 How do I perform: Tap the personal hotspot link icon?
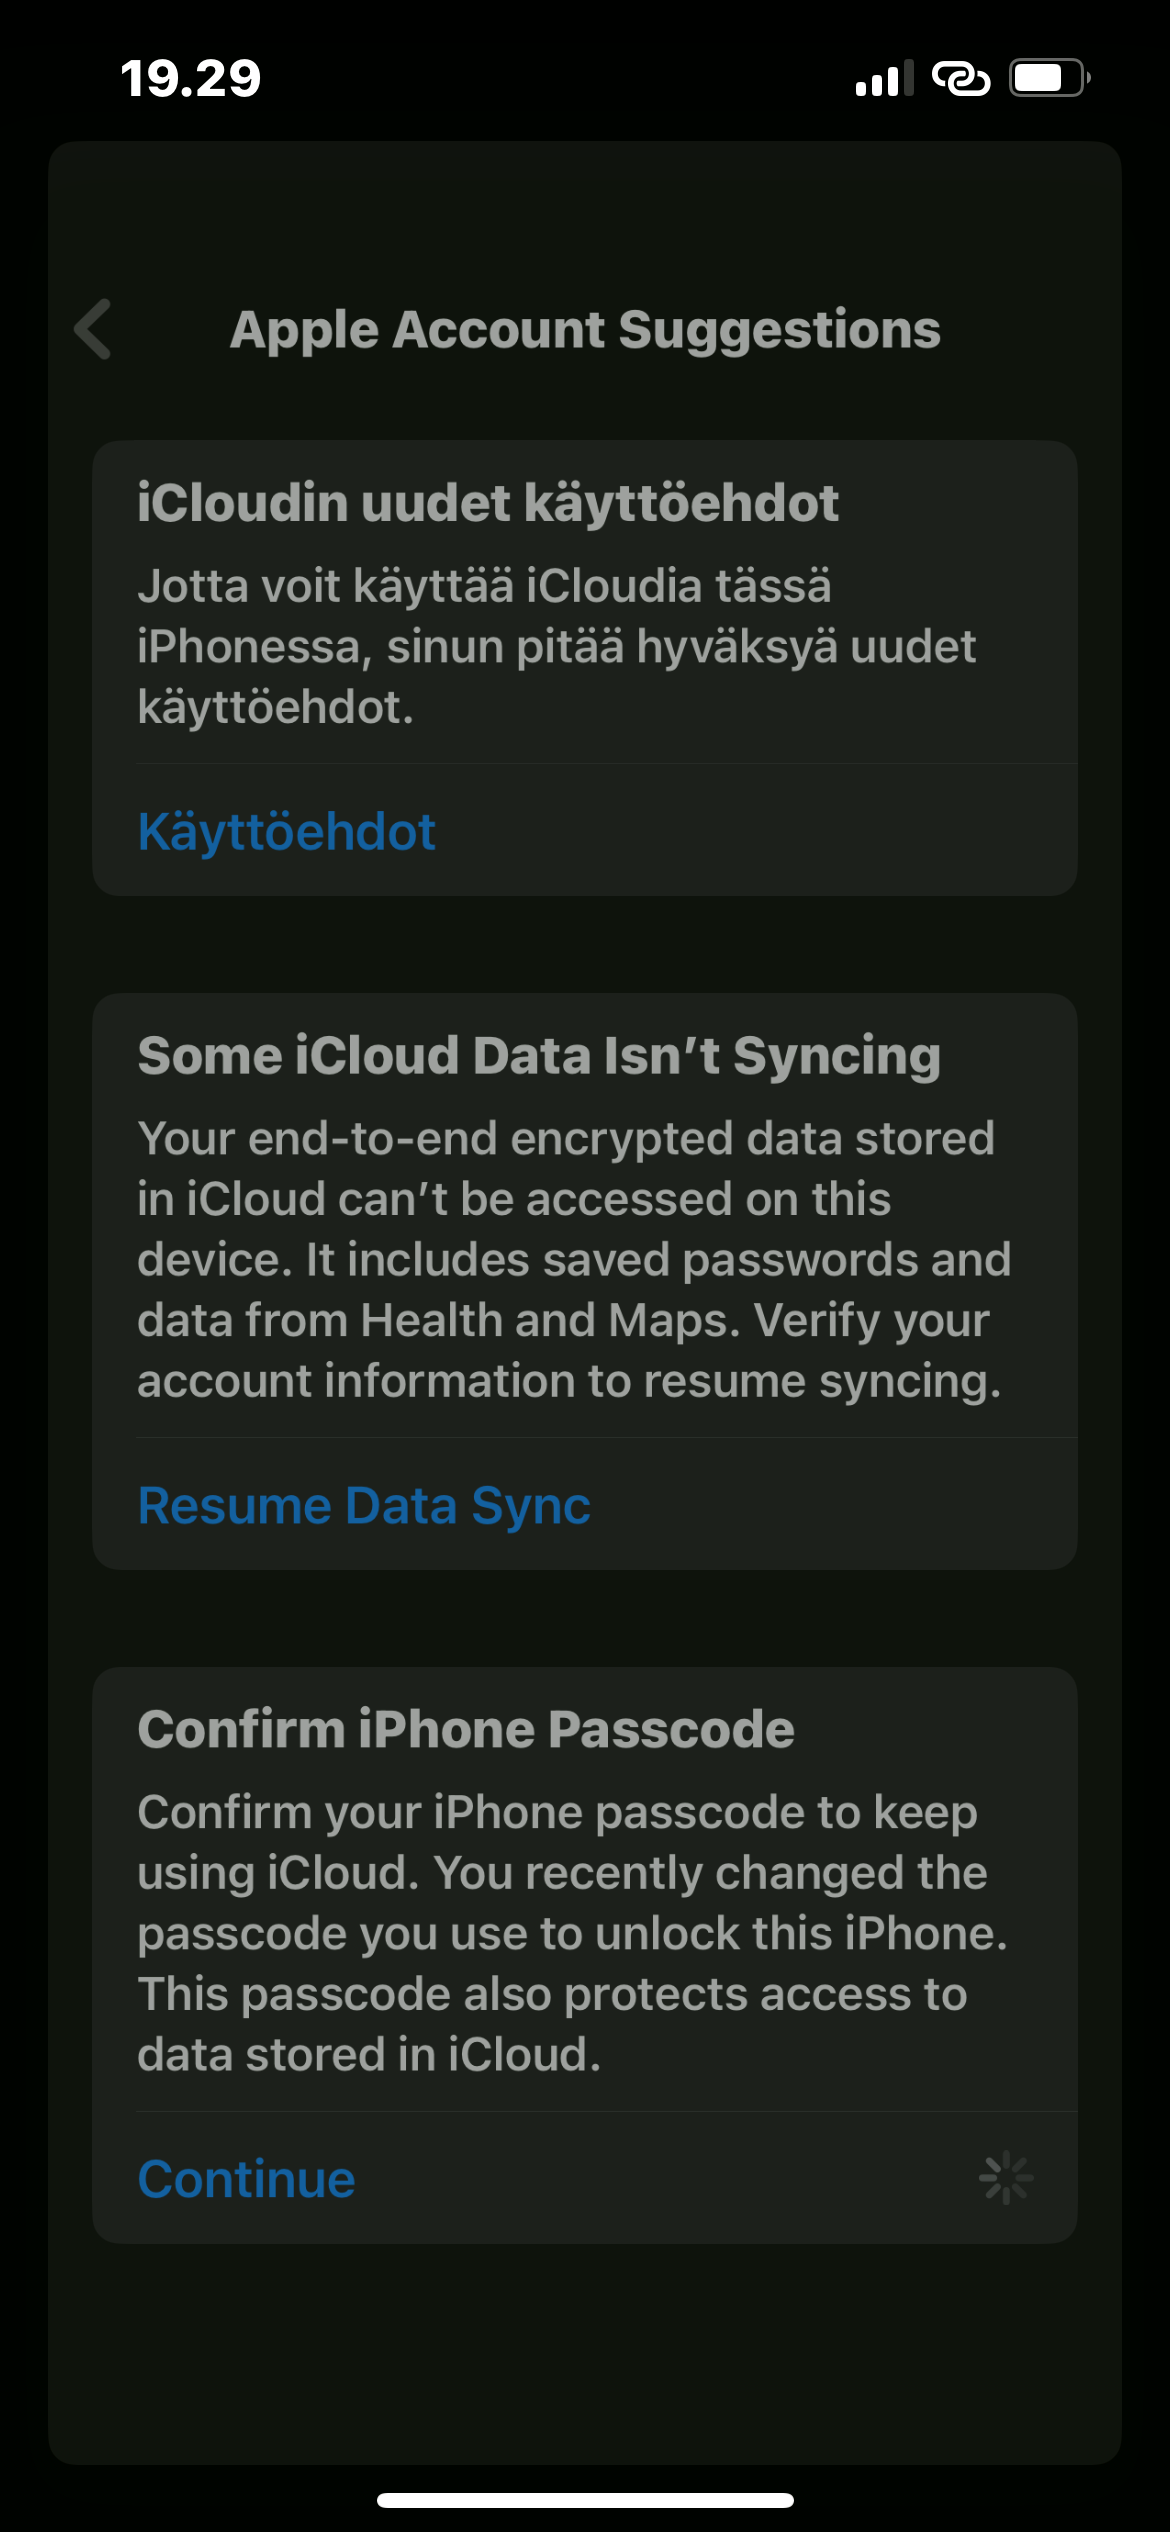pos(960,79)
